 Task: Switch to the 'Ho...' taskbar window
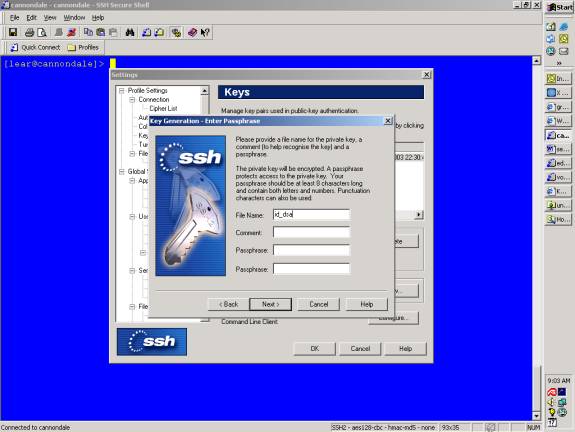coord(558,219)
